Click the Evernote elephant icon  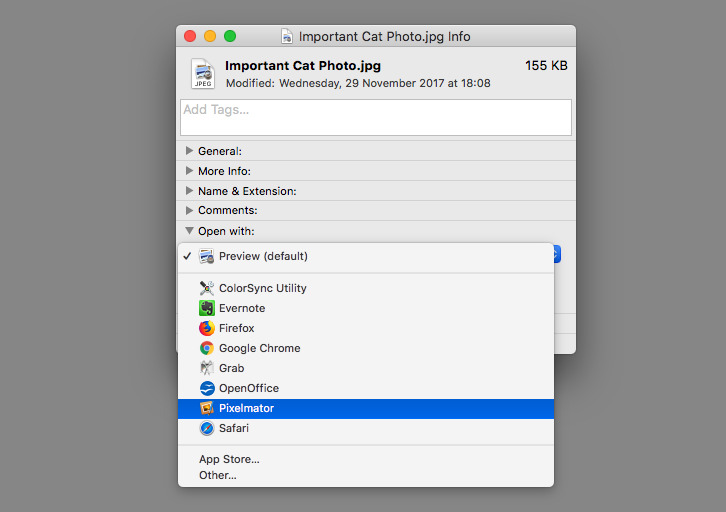tap(207, 308)
